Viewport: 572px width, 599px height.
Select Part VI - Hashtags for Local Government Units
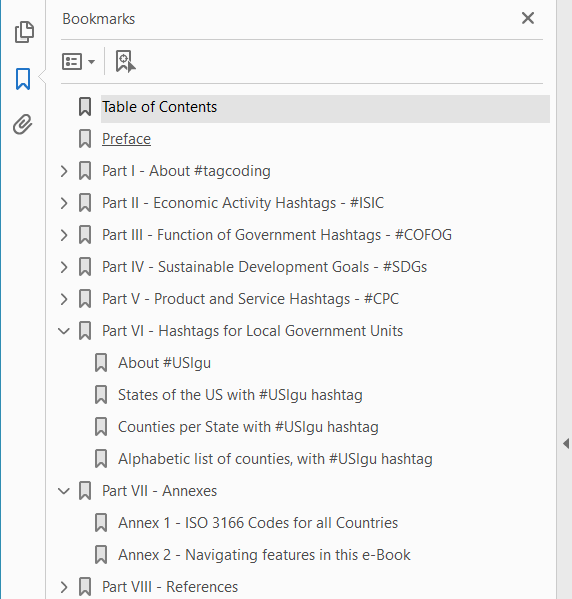[x=252, y=331]
